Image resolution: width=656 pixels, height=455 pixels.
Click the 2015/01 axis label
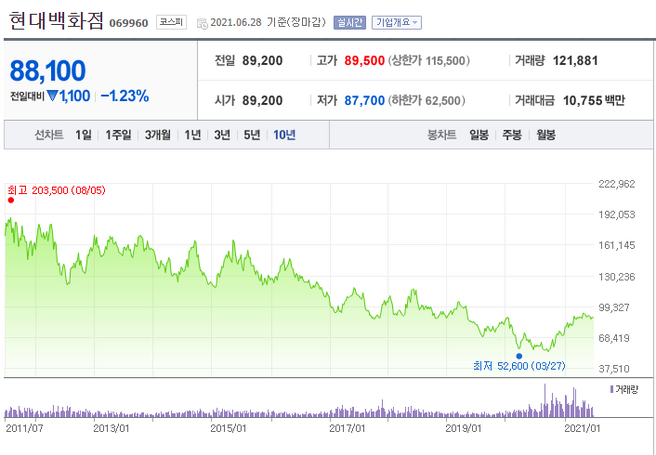228,429
